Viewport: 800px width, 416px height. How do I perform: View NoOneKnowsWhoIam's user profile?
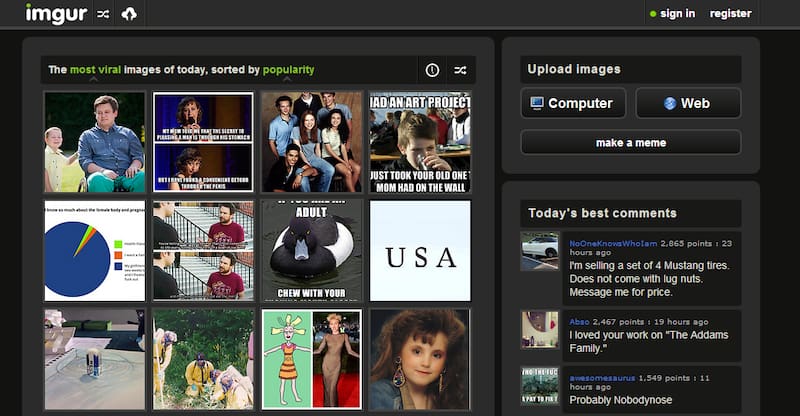(611, 243)
